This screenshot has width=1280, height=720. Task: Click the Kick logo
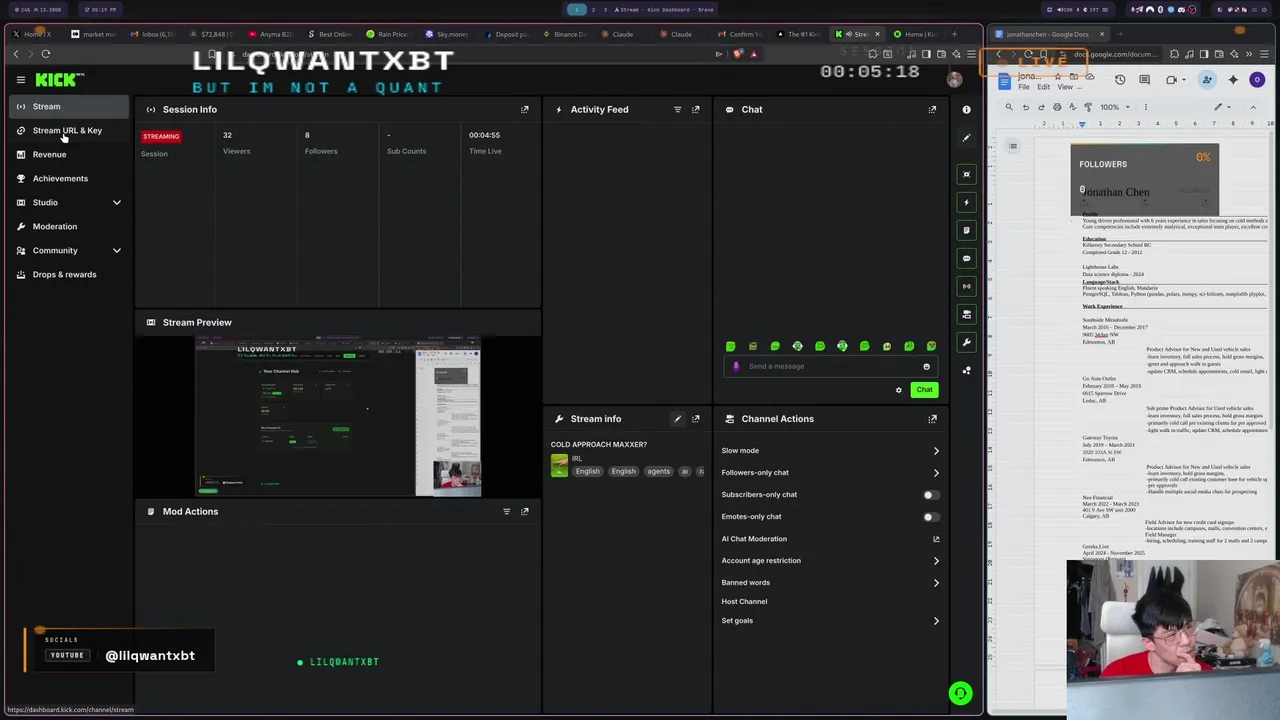(60, 80)
